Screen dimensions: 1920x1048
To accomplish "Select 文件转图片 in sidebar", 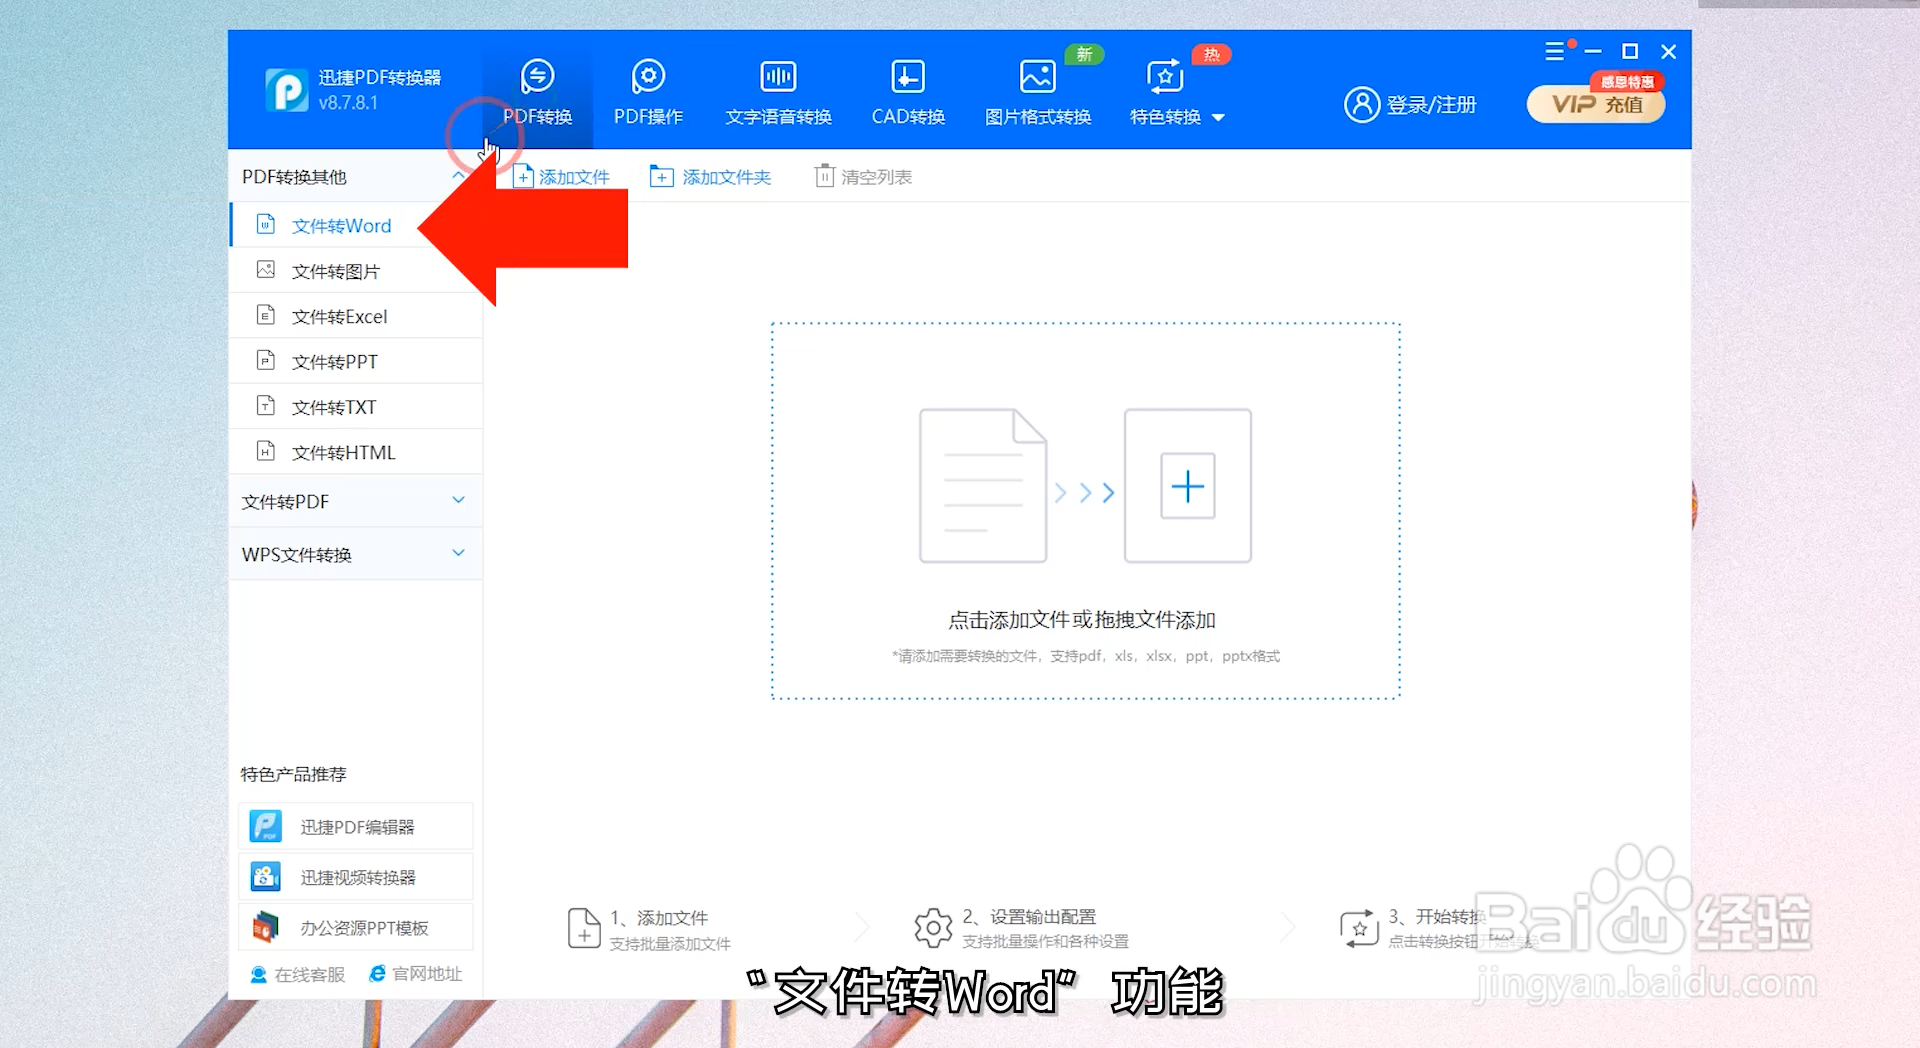I will click(356, 271).
